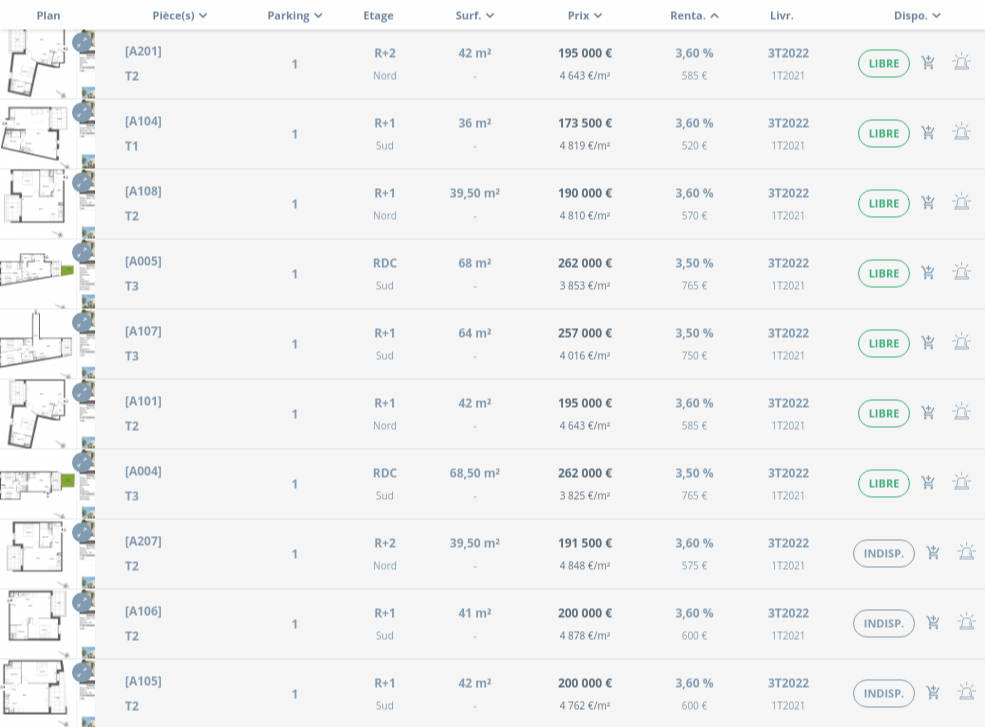The width and height of the screenshot is (985, 727).
Task: Set an alert for lot A105
Action: (x=966, y=692)
